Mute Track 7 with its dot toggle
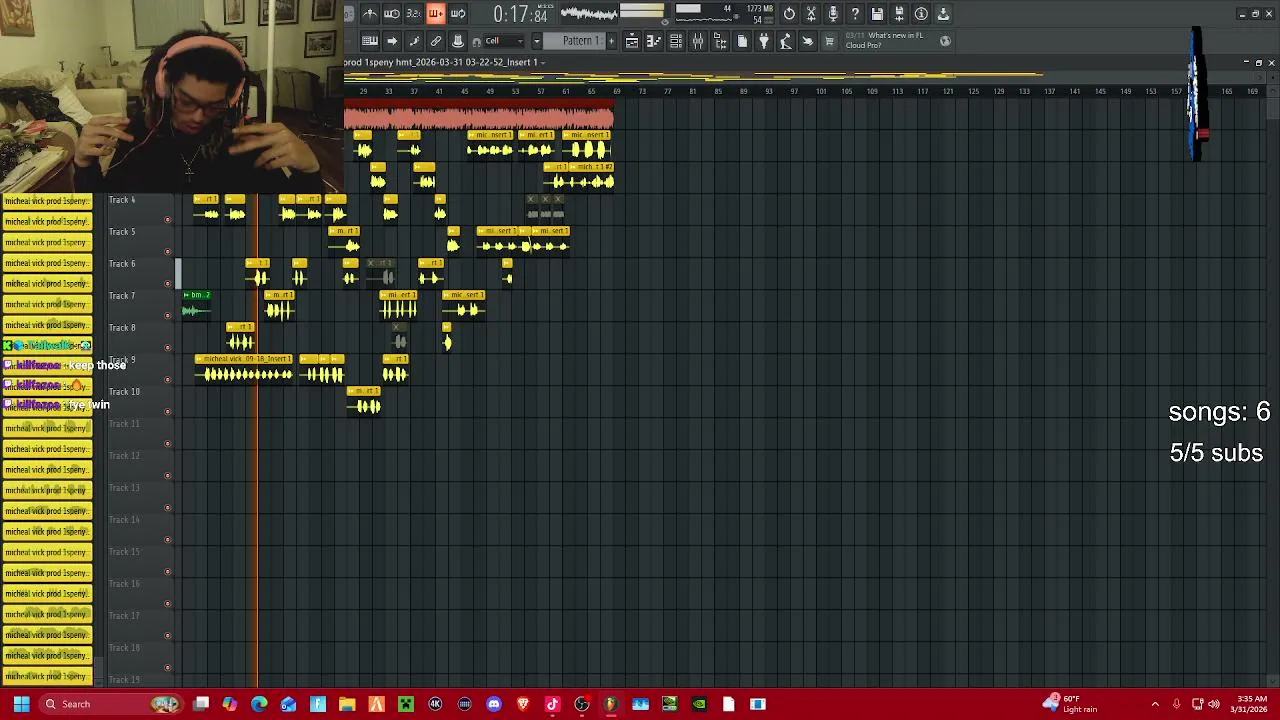Viewport: 1280px width, 720px height. 168,316
